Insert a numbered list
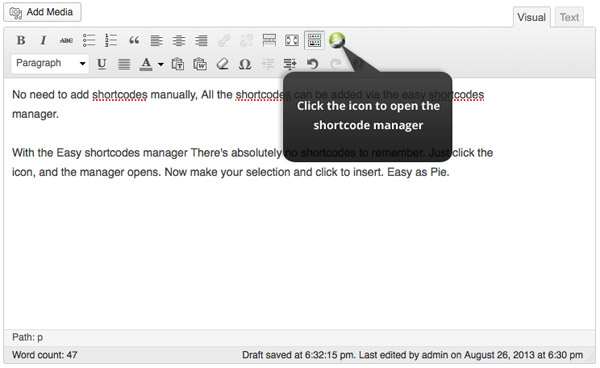 point(111,40)
